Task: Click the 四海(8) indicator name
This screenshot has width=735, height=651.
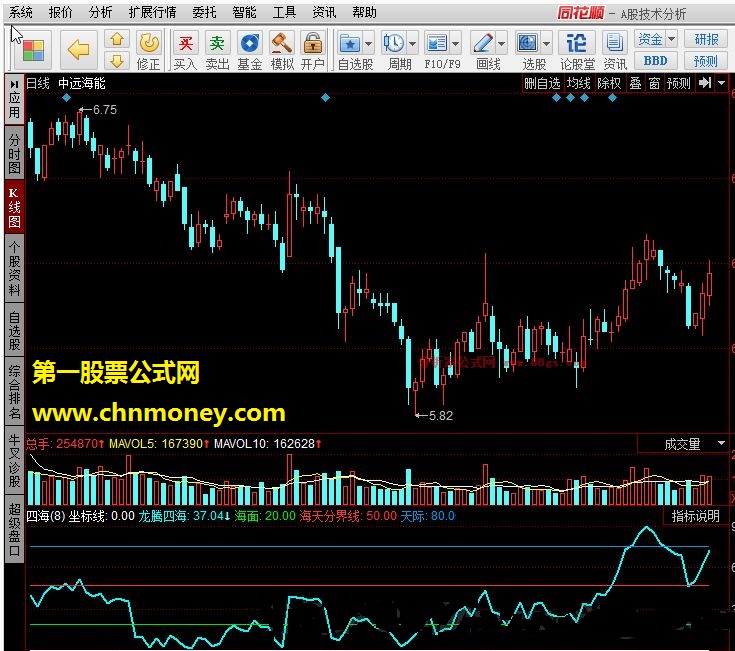Action: click(45, 516)
